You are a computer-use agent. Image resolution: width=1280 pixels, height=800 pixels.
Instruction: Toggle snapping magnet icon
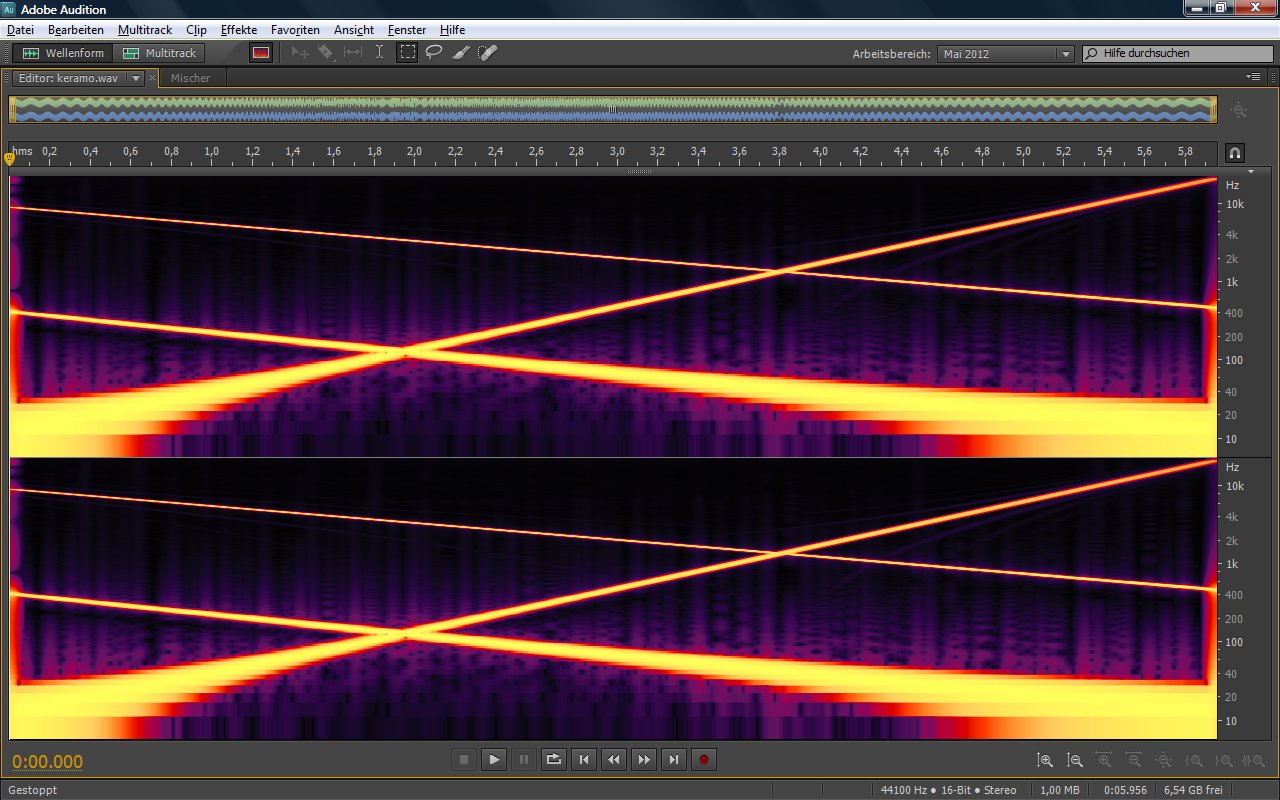(1234, 153)
